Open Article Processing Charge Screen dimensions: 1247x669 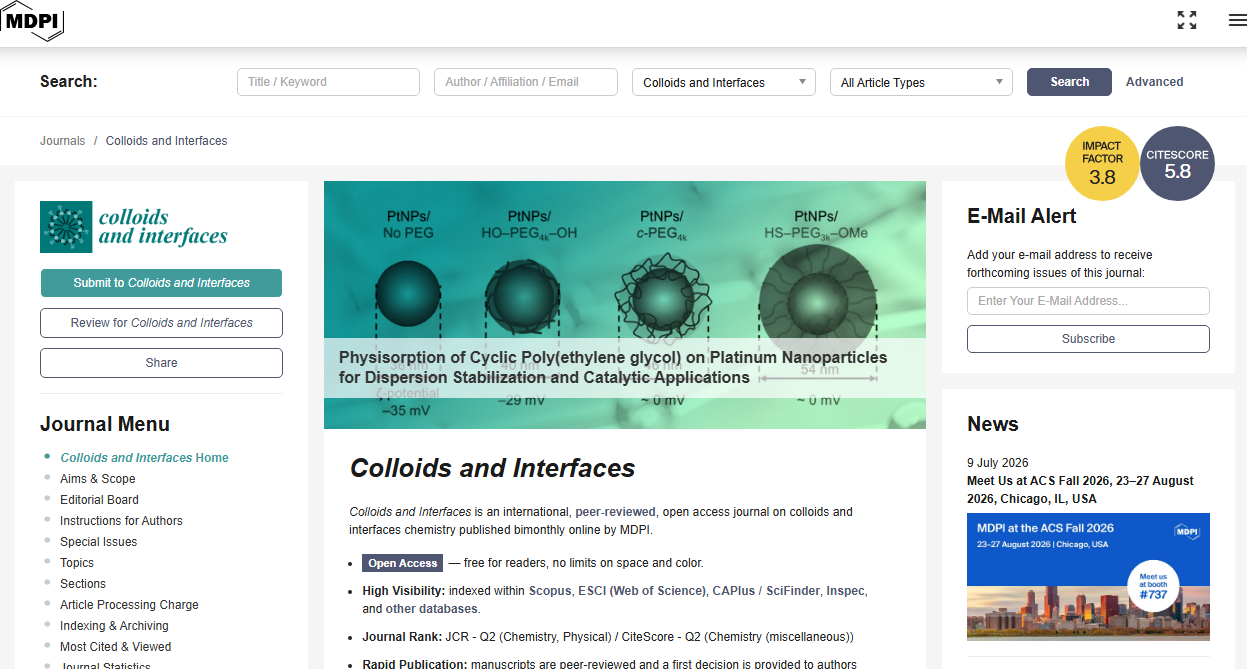129,605
